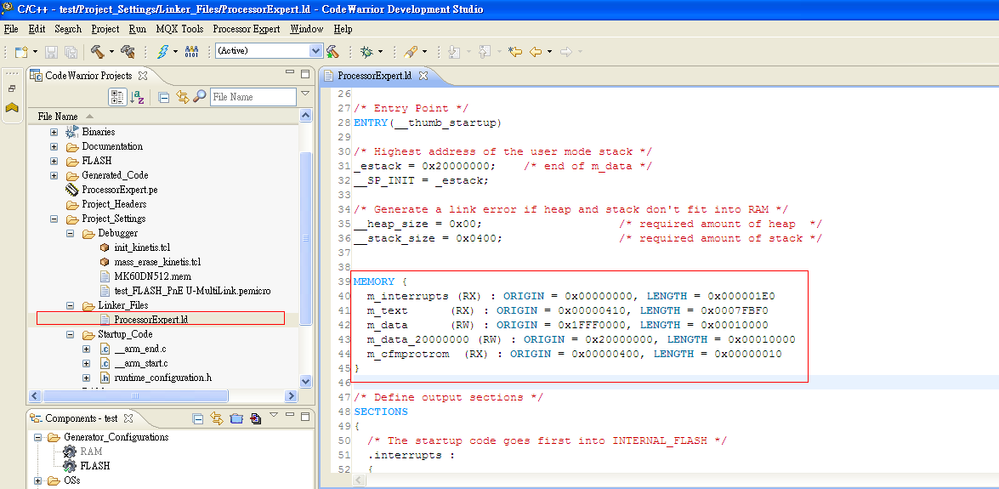
Task: Open the Back history dropdown arrow
Action: click(549, 52)
